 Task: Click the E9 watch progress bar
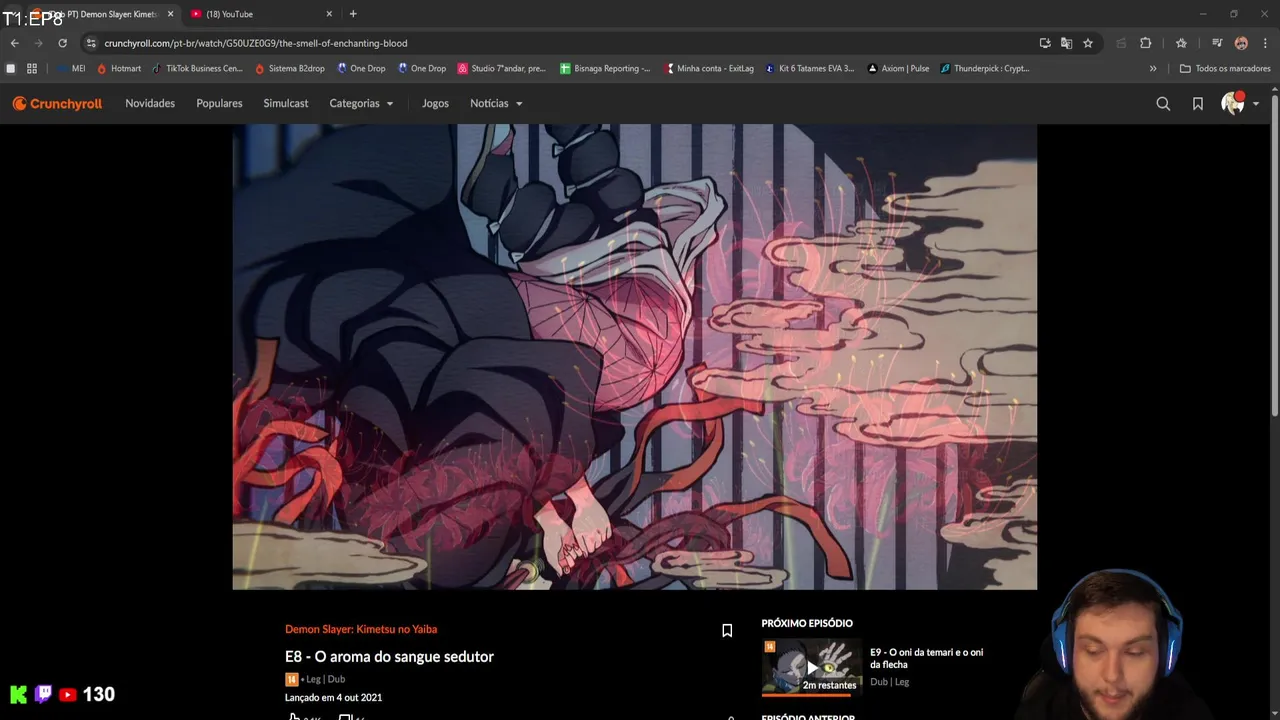812,694
